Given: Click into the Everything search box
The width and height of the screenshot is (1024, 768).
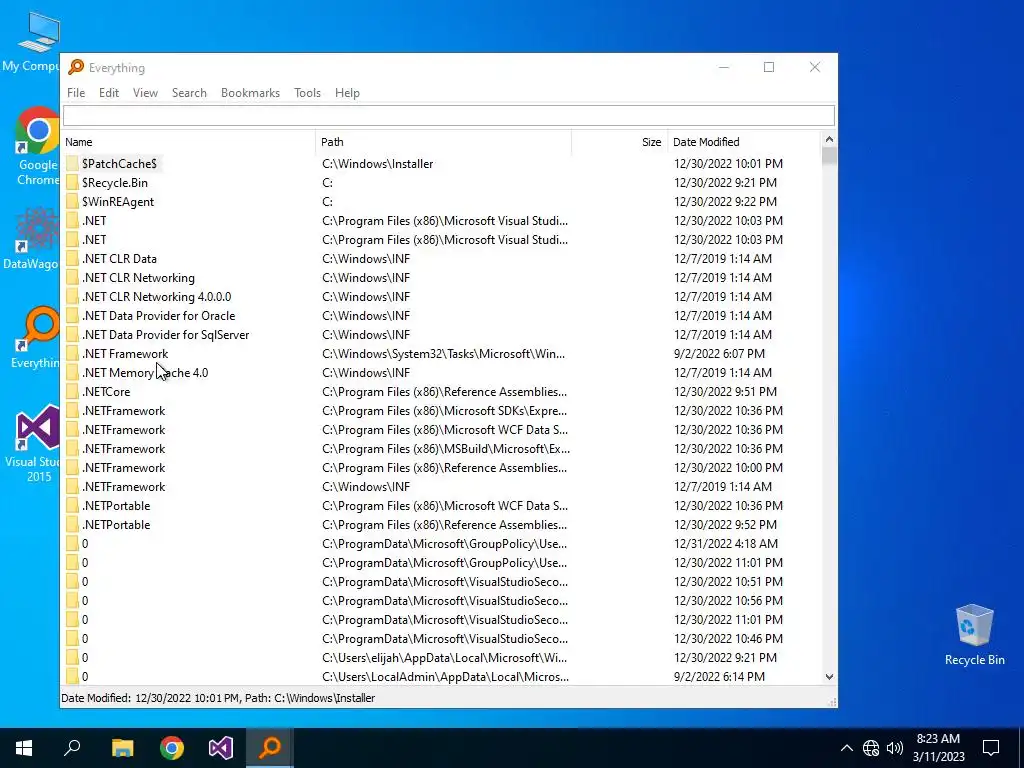Looking at the screenshot, I should coord(449,116).
